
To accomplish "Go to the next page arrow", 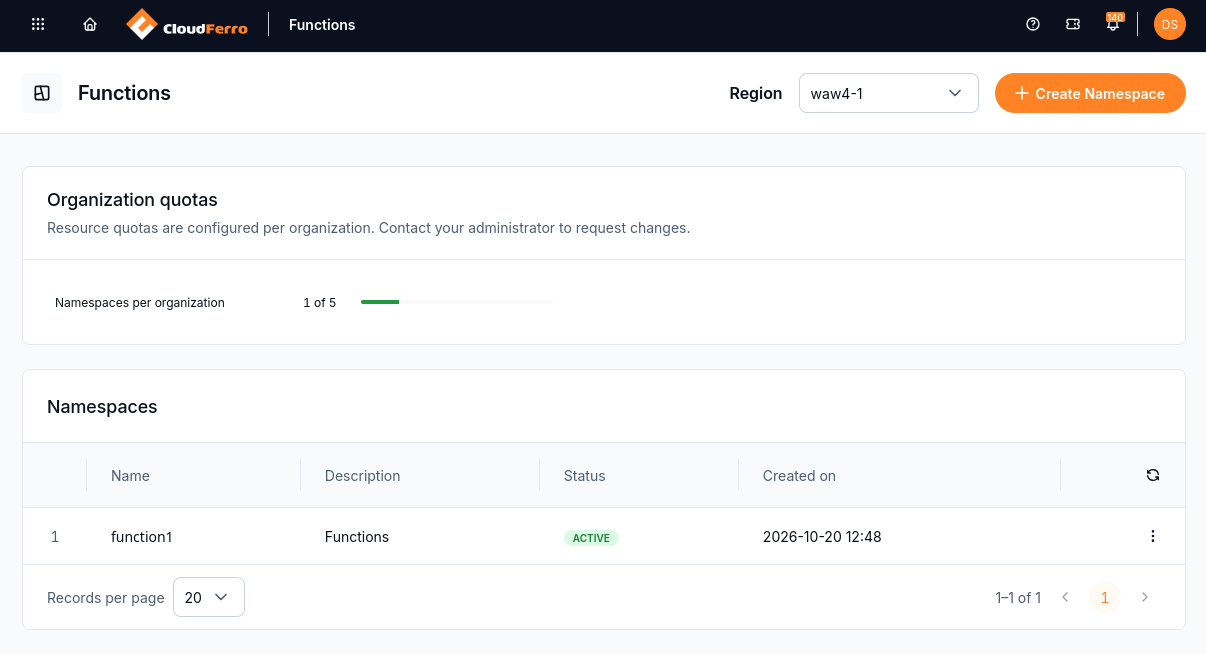I will pos(1145,597).
